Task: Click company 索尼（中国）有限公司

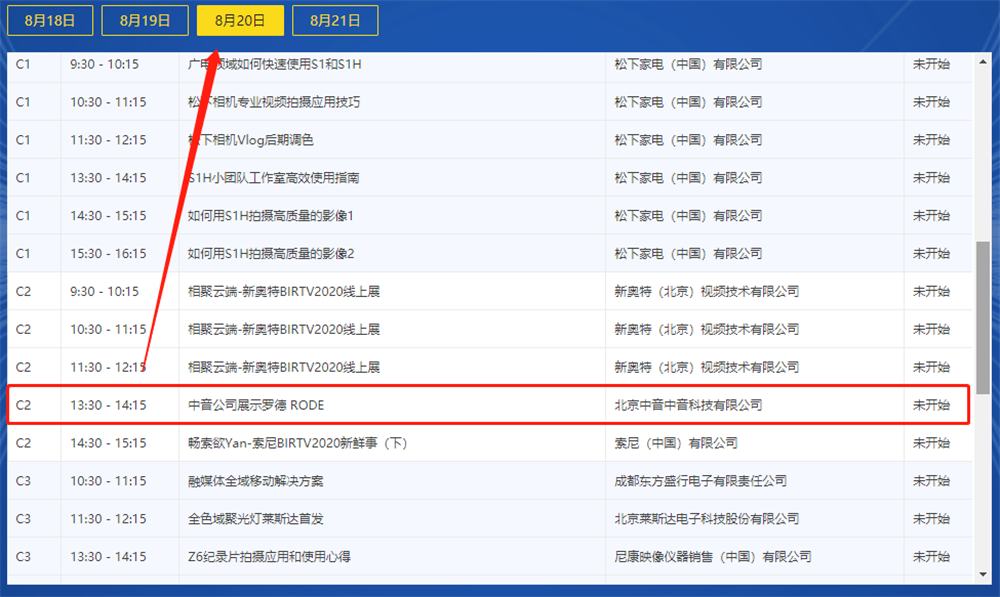Action: [676, 443]
